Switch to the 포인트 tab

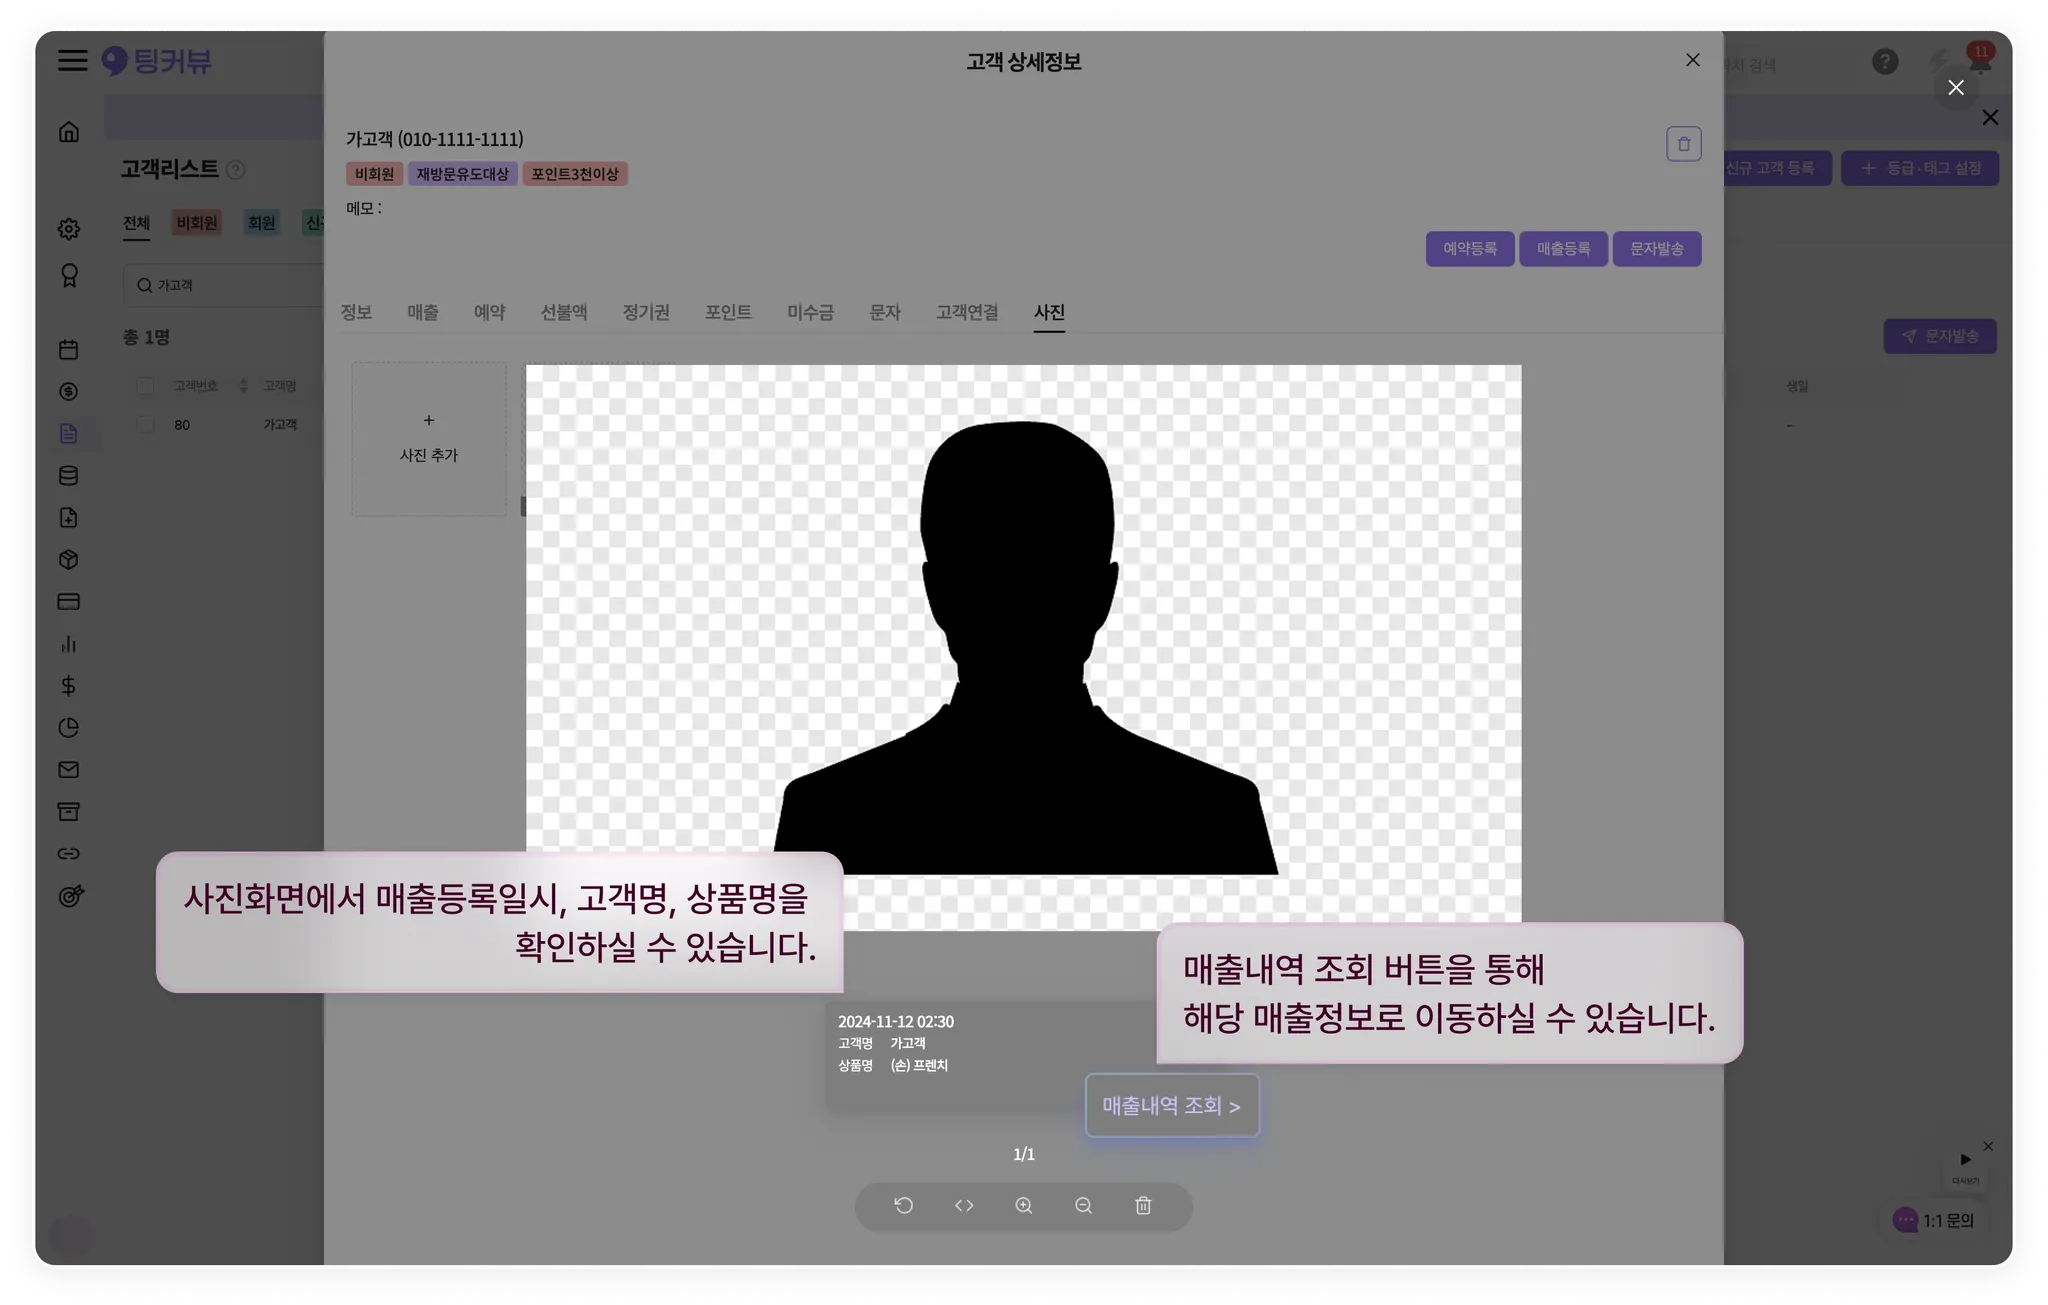tap(727, 313)
